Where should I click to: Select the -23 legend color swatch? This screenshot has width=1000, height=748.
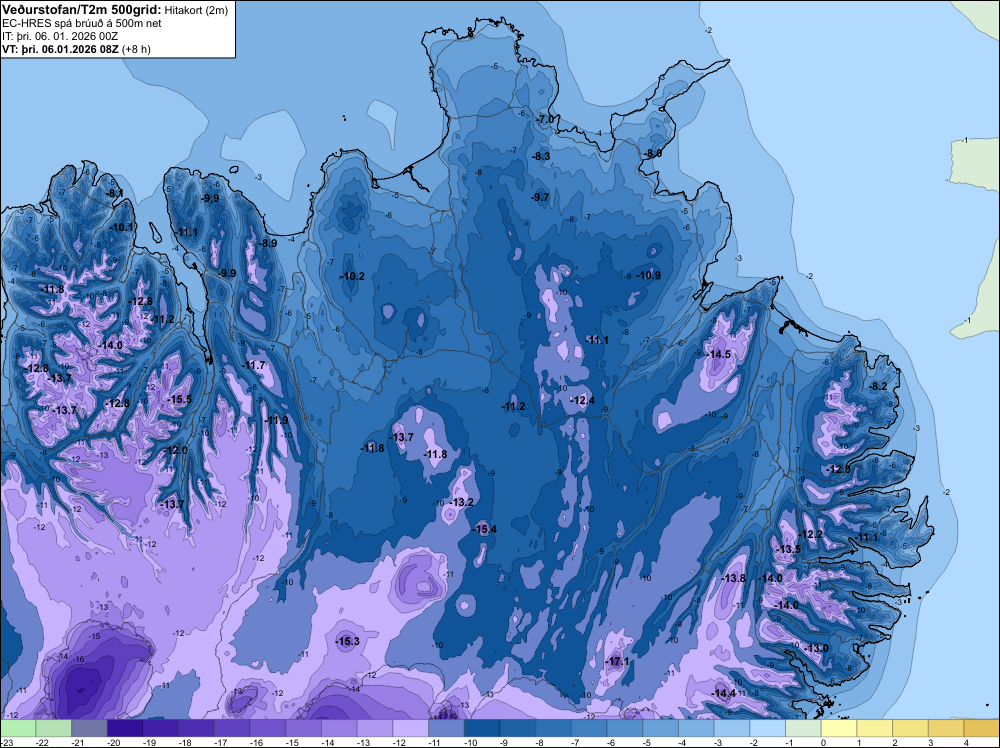pos(18,728)
